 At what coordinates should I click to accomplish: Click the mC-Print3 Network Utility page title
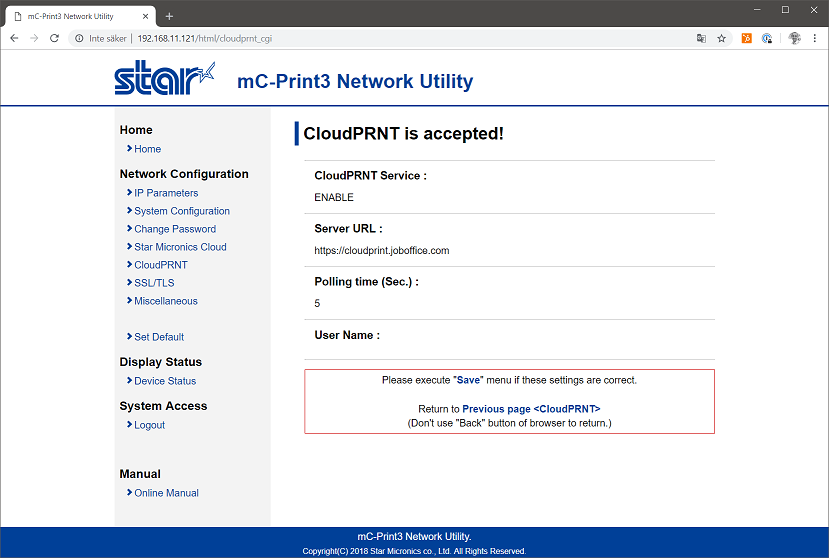pos(355,81)
